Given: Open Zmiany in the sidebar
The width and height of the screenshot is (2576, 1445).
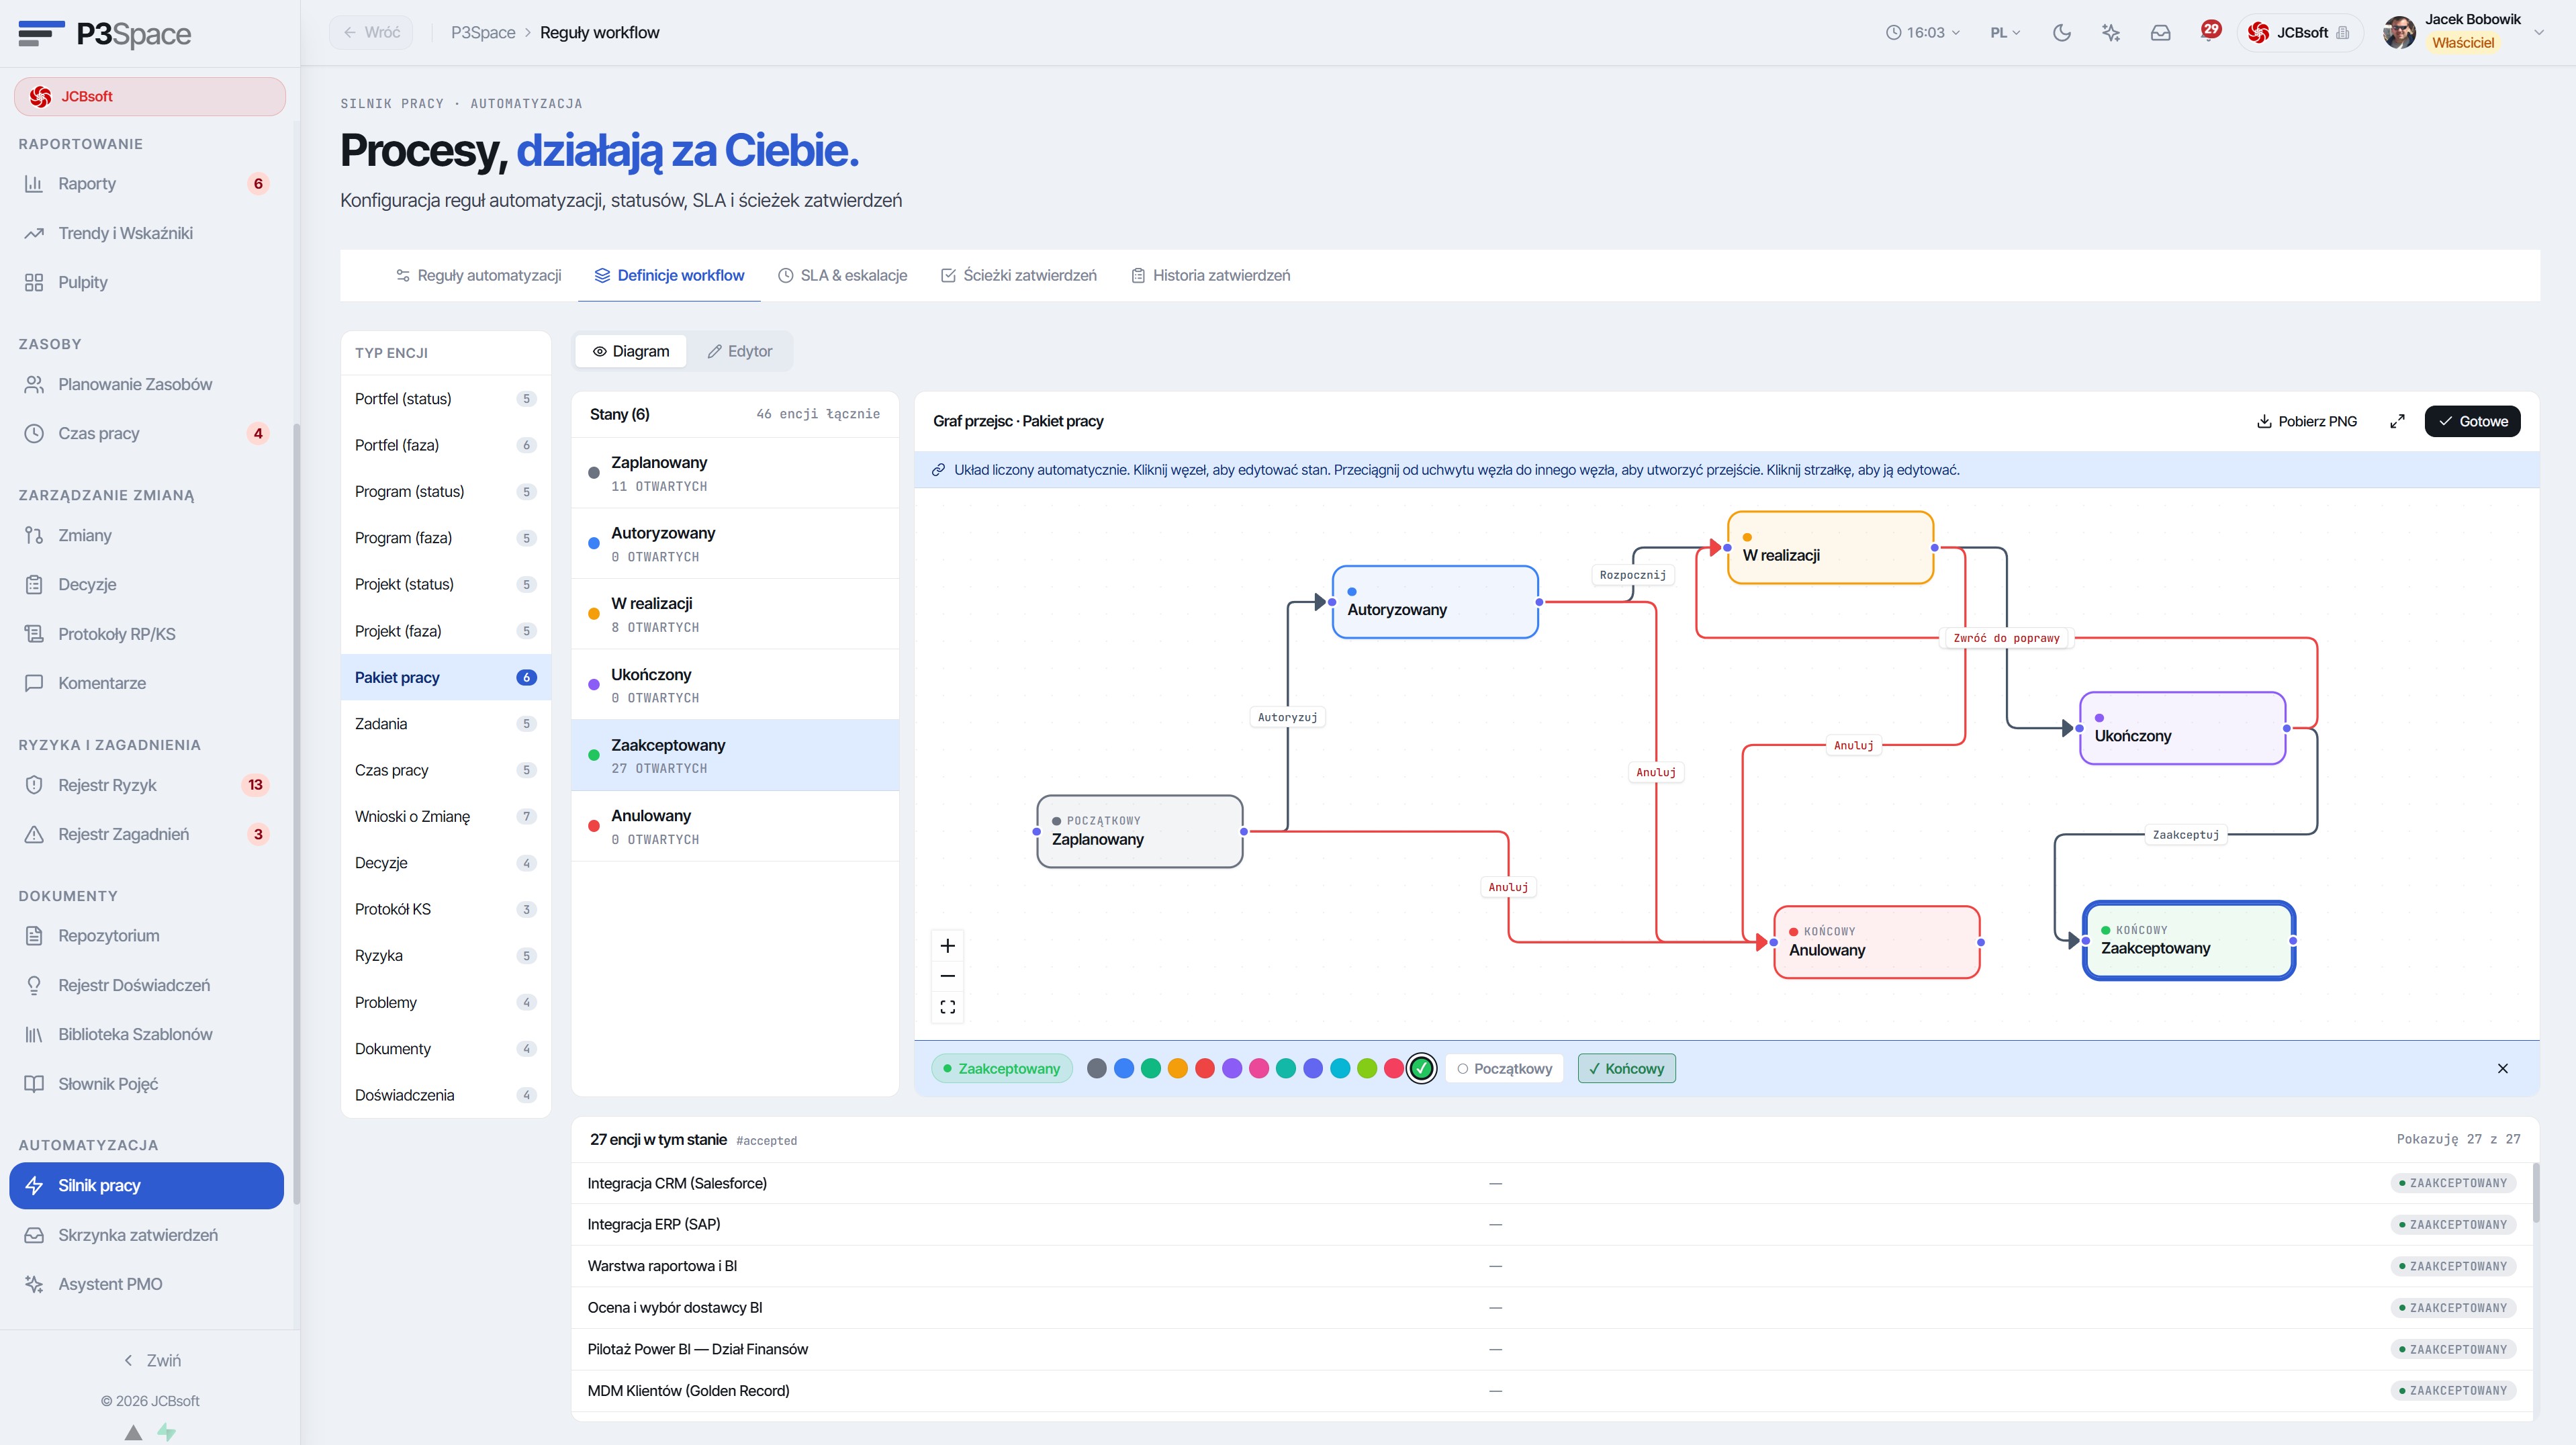Looking at the screenshot, I should (x=147, y=535).
